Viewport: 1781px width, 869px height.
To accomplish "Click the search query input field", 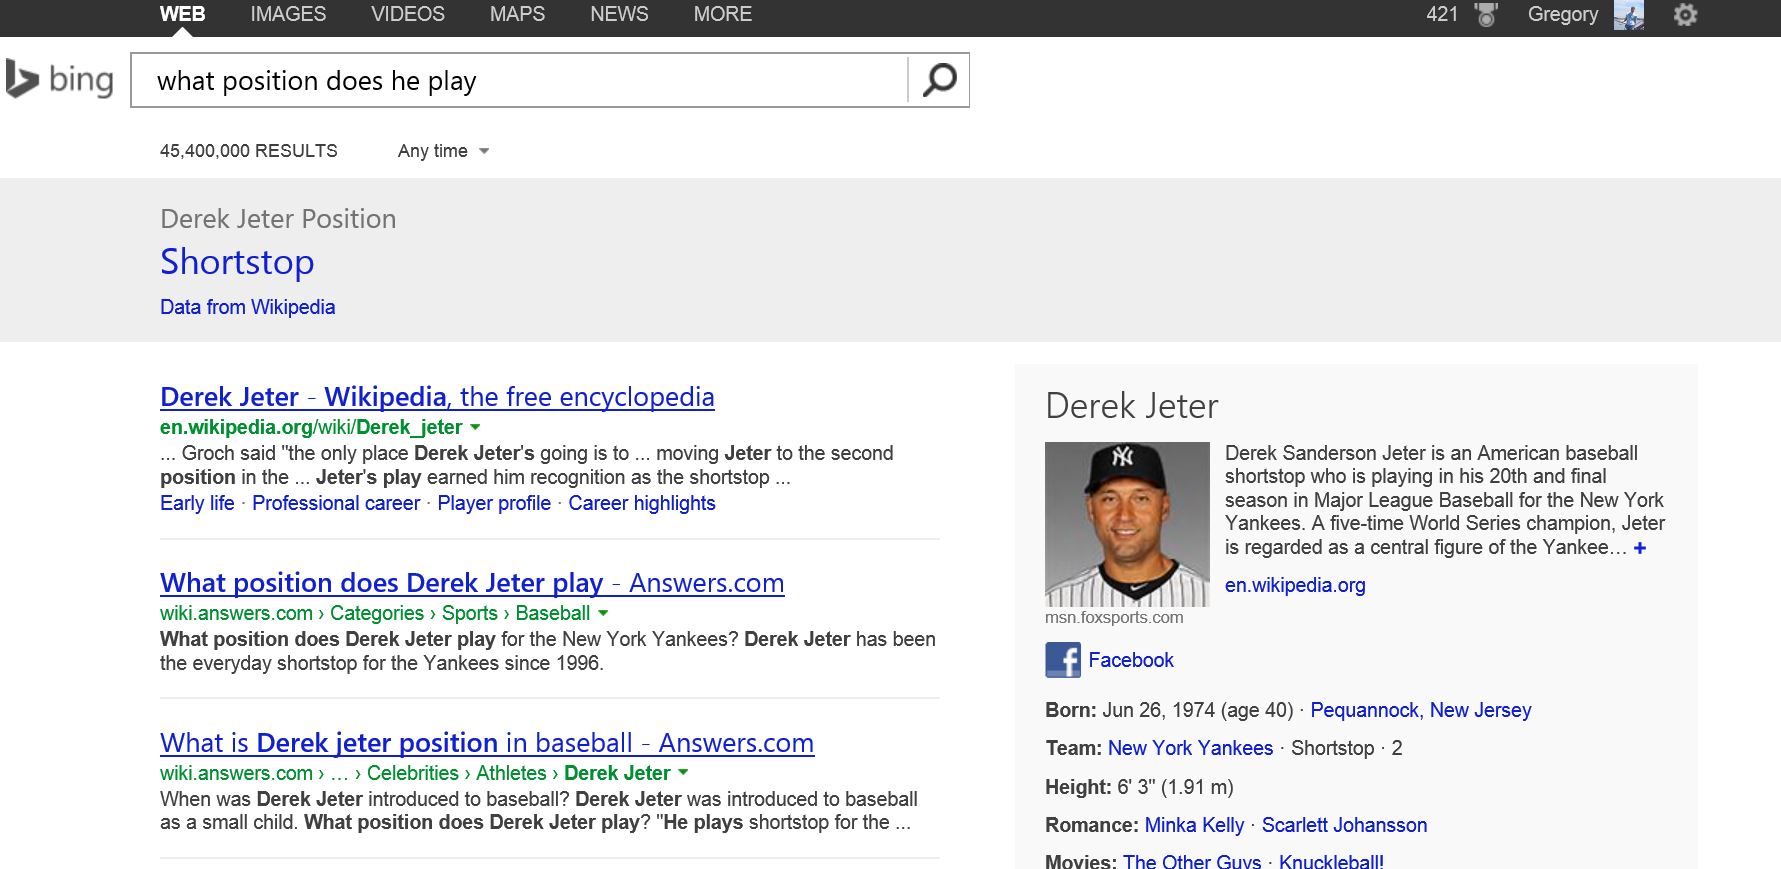I will [520, 80].
